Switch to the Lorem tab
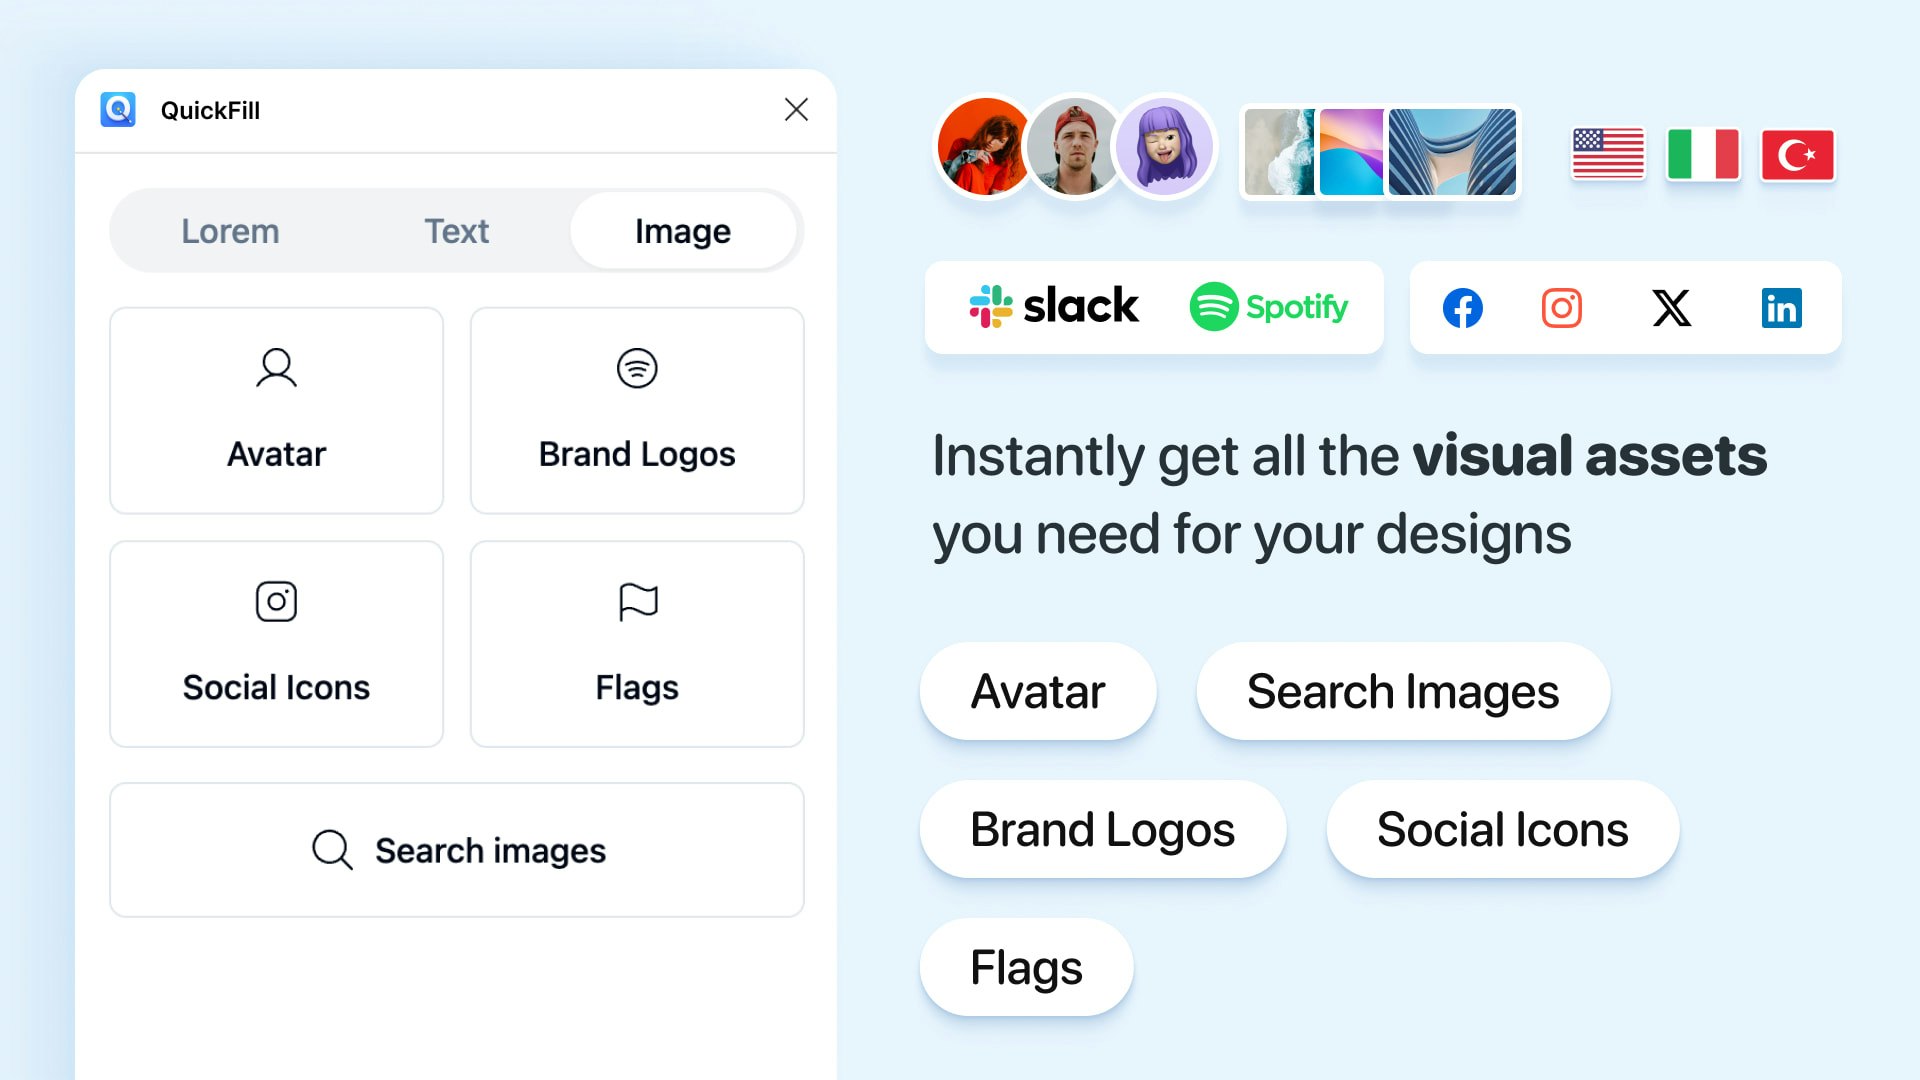This screenshot has height=1080, width=1920. (x=230, y=231)
